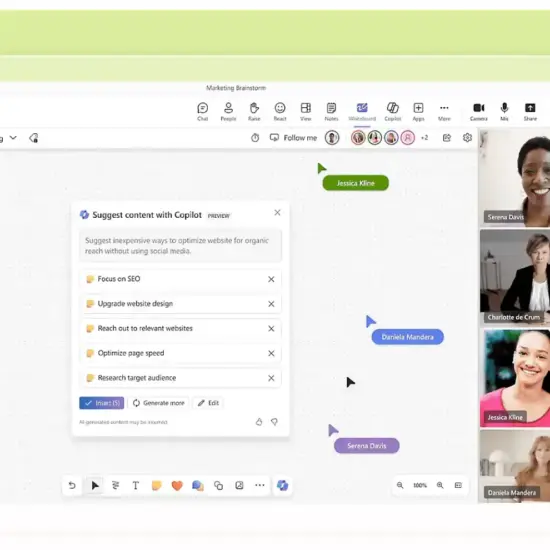Screen dimensions: 550x550
Task: Open the inking pen tool
Action: tap(115, 485)
